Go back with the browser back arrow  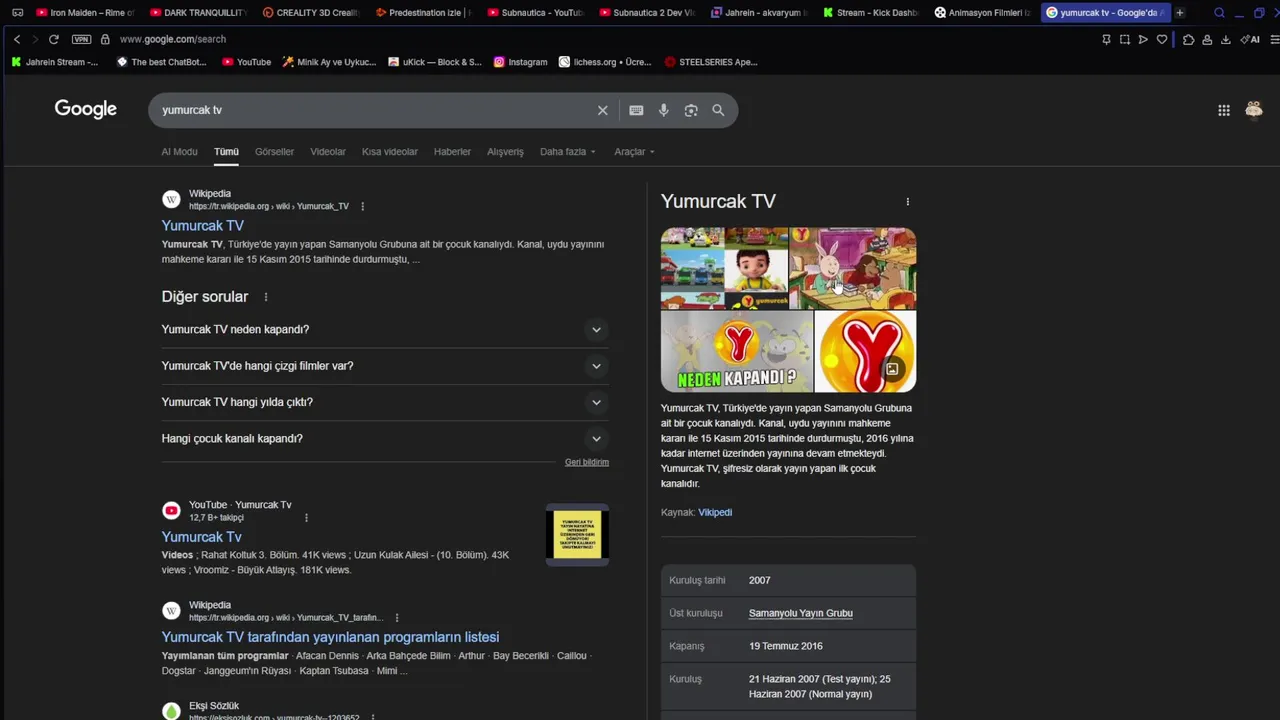pyautogui.click(x=17, y=39)
